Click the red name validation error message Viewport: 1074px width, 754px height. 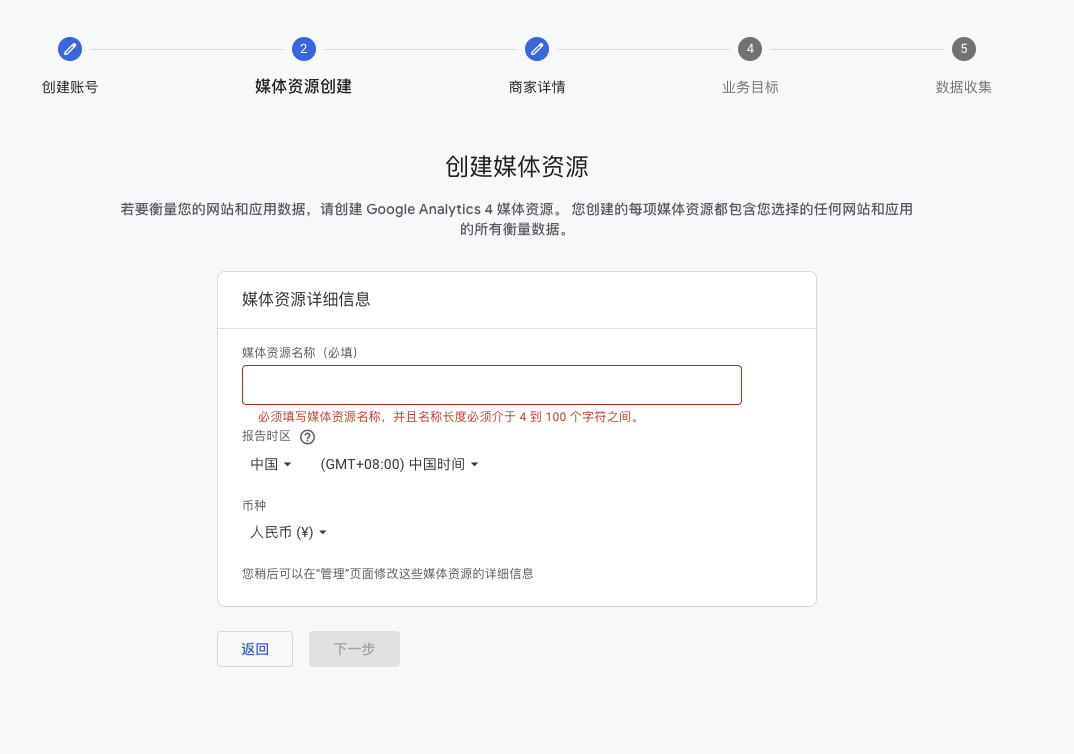tap(448, 417)
